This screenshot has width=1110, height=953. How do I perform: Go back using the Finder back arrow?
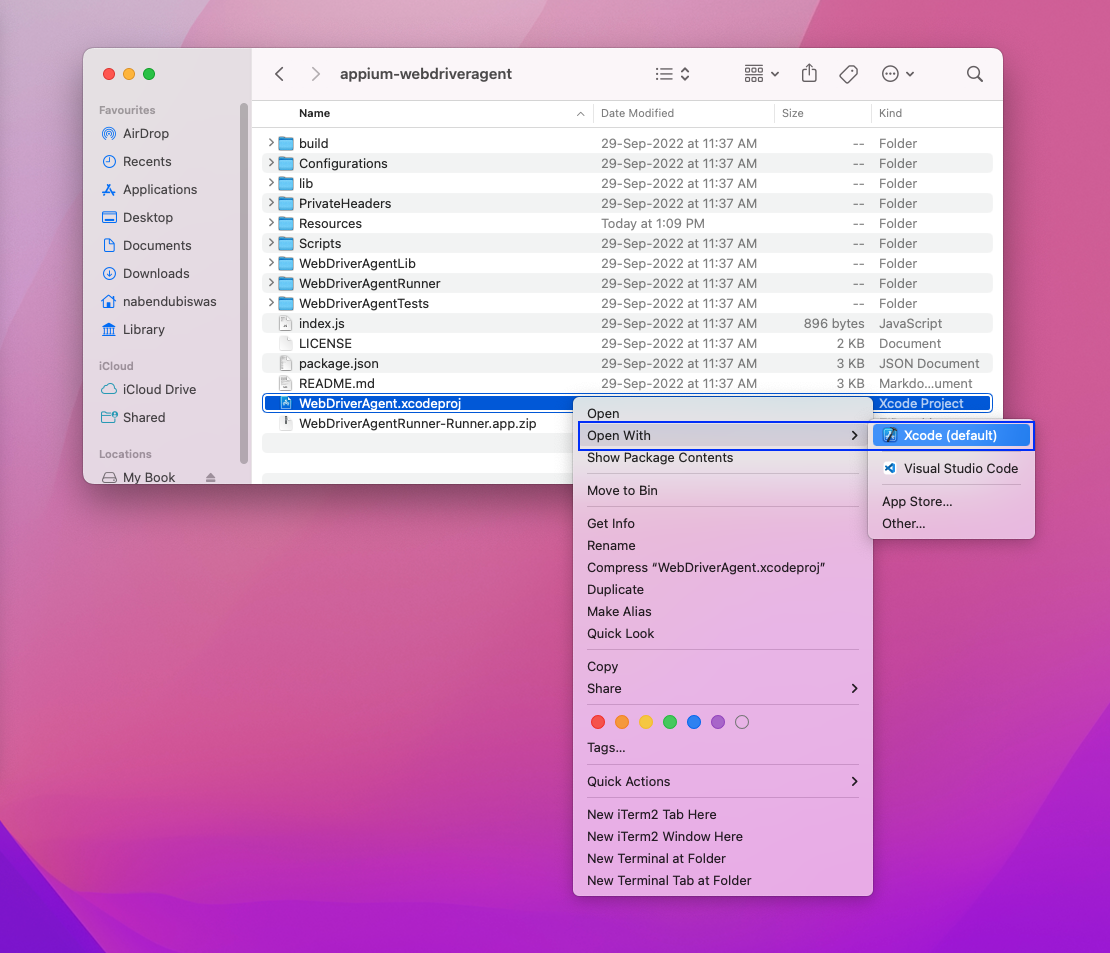click(280, 74)
